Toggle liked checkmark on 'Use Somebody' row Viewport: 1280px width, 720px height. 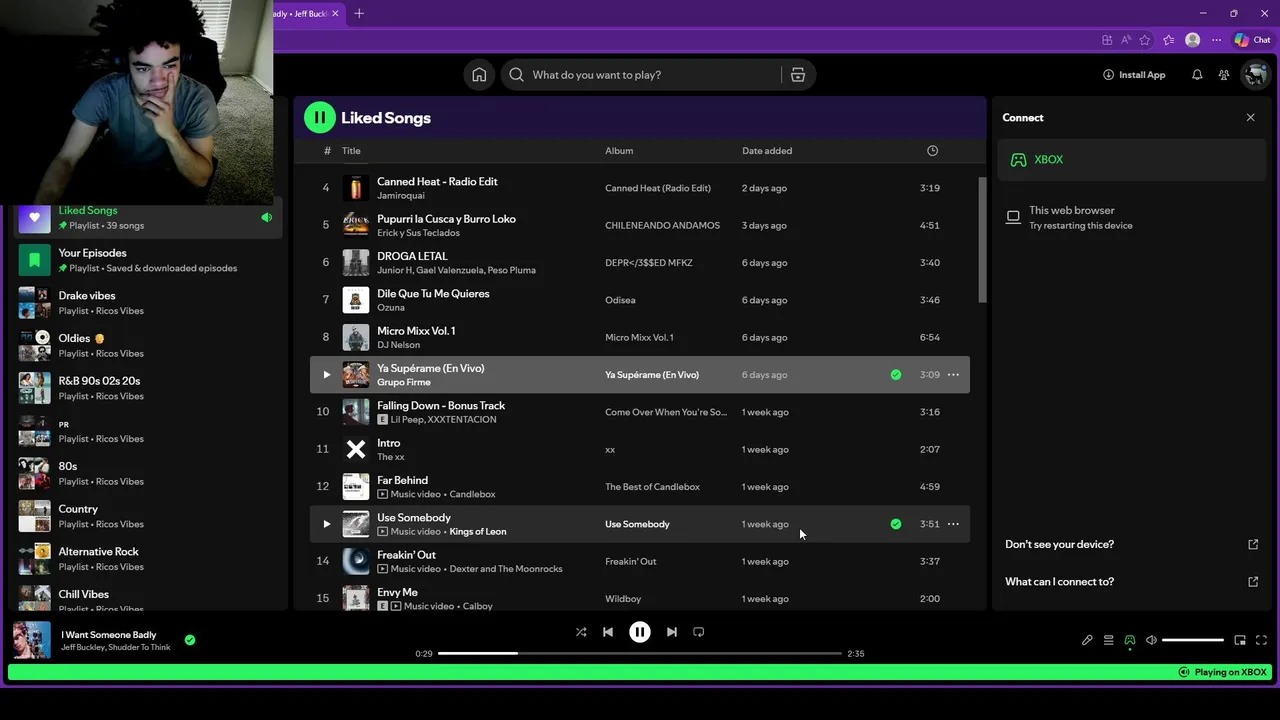[x=896, y=524]
